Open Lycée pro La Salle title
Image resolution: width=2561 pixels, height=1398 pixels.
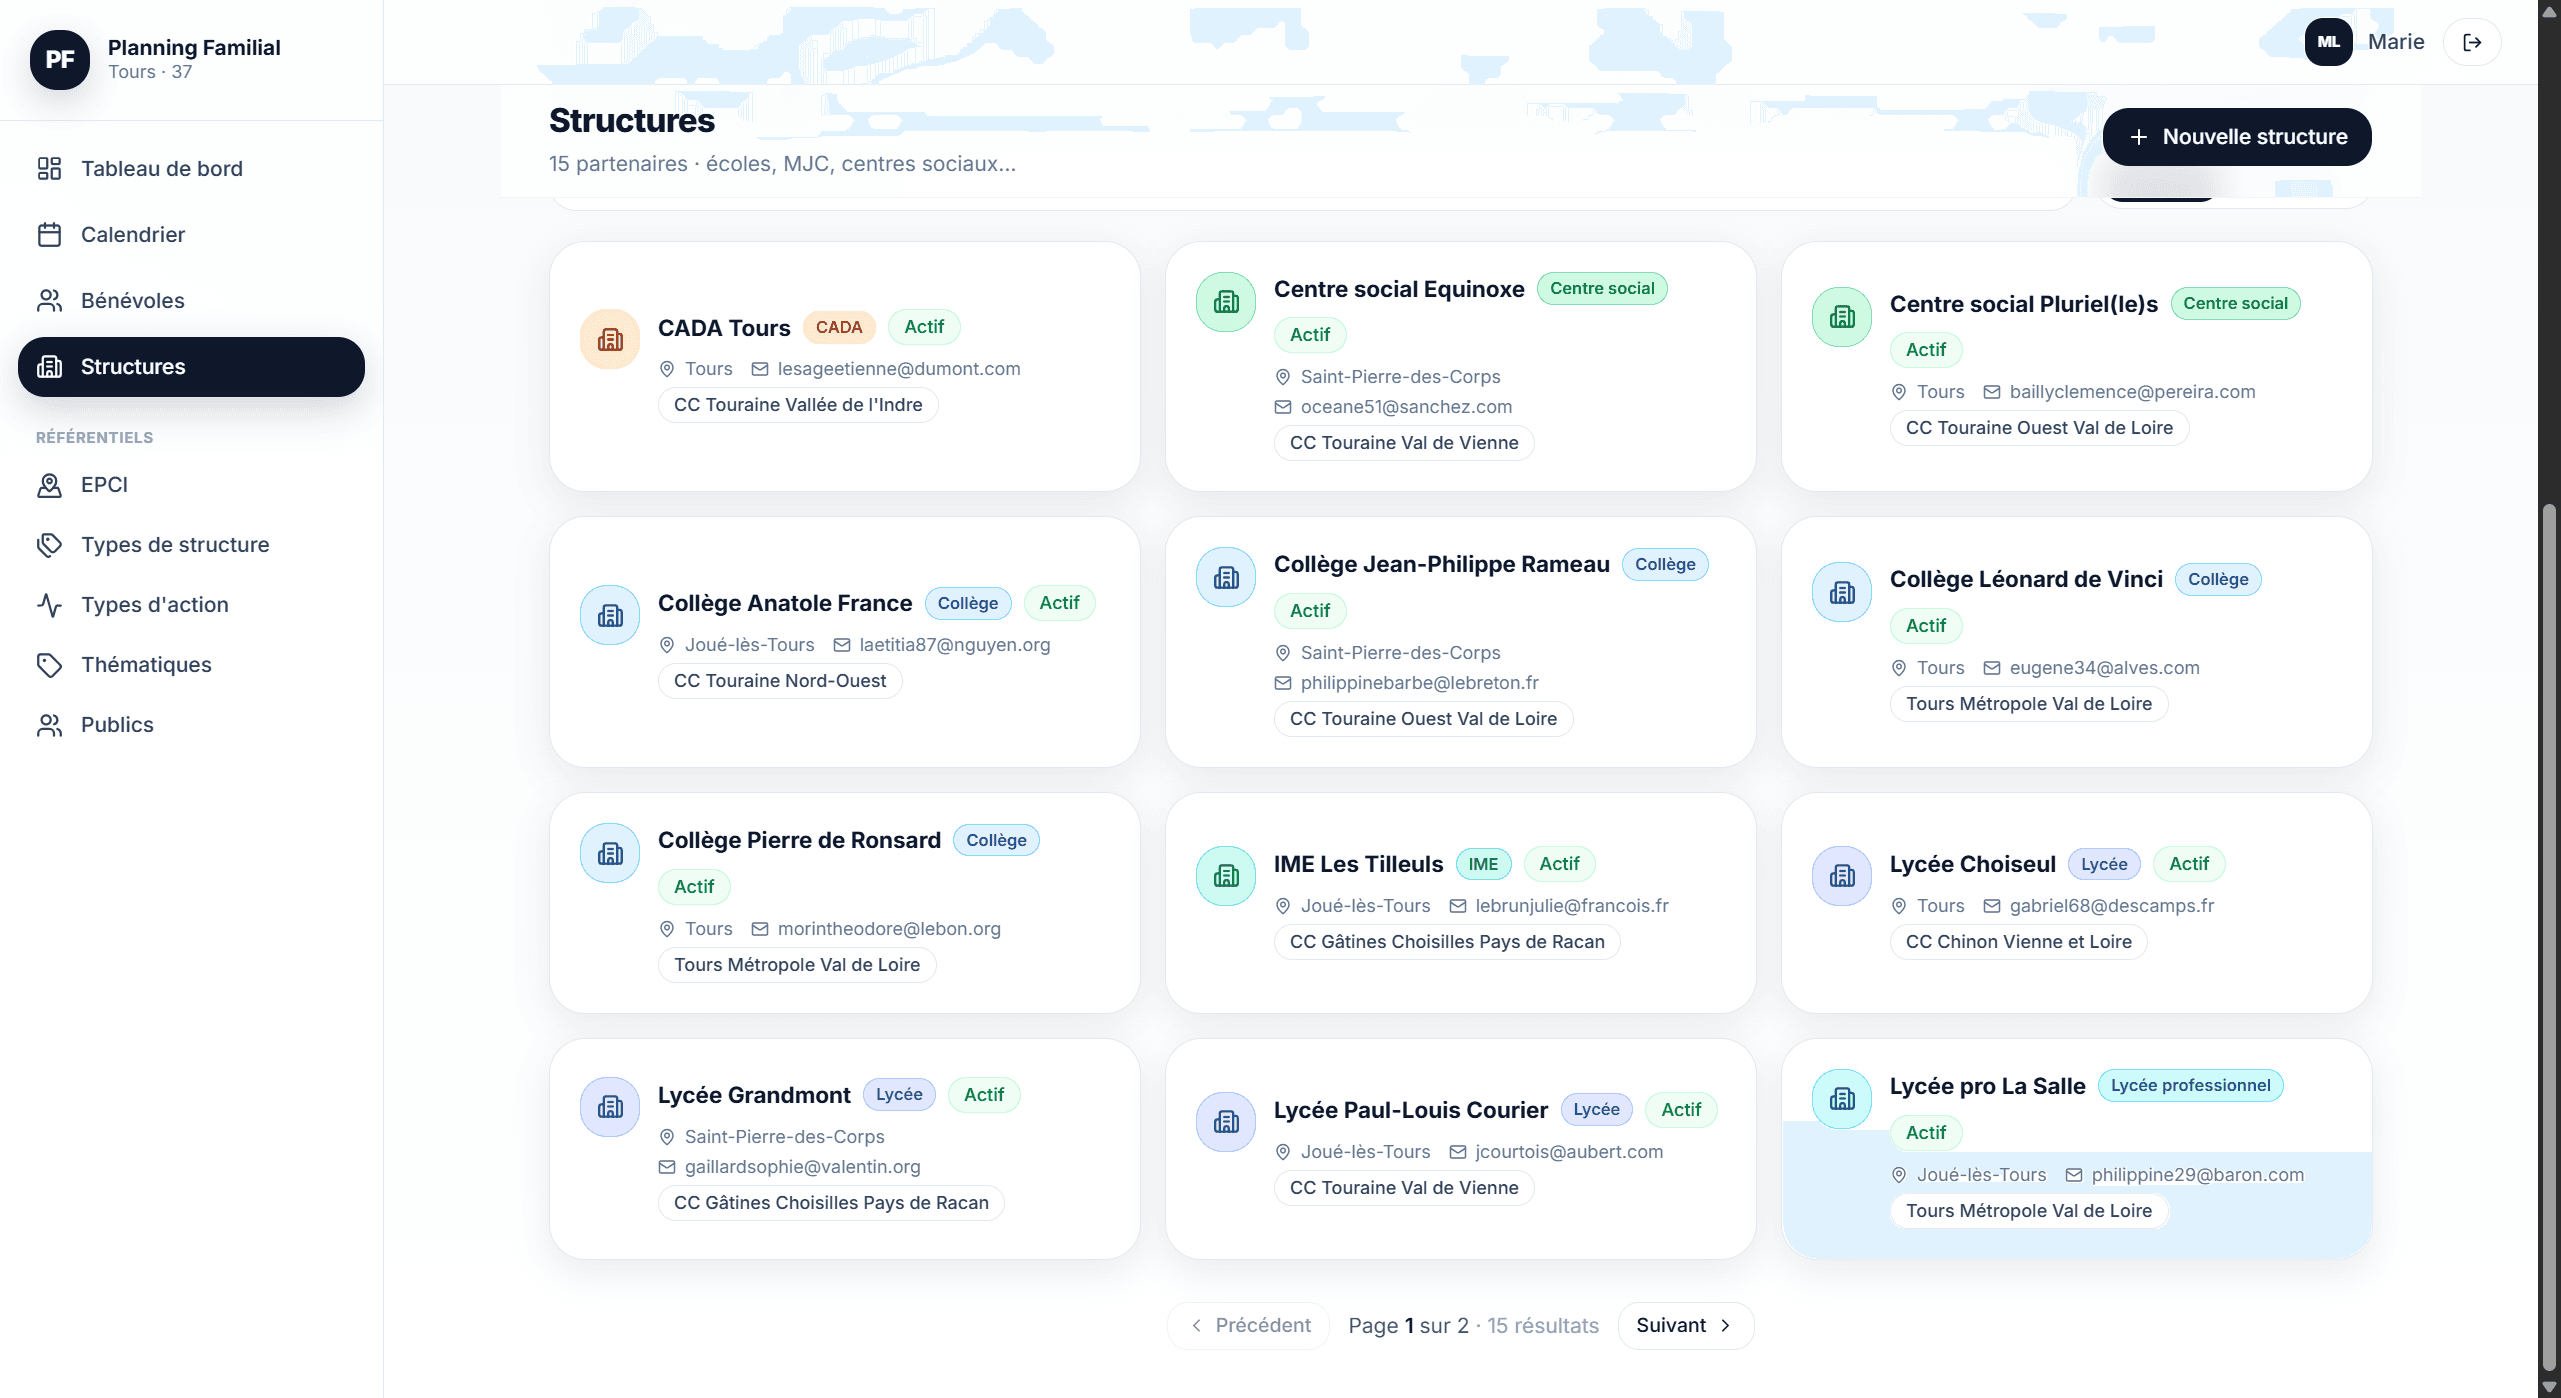click(1988, 1086)
